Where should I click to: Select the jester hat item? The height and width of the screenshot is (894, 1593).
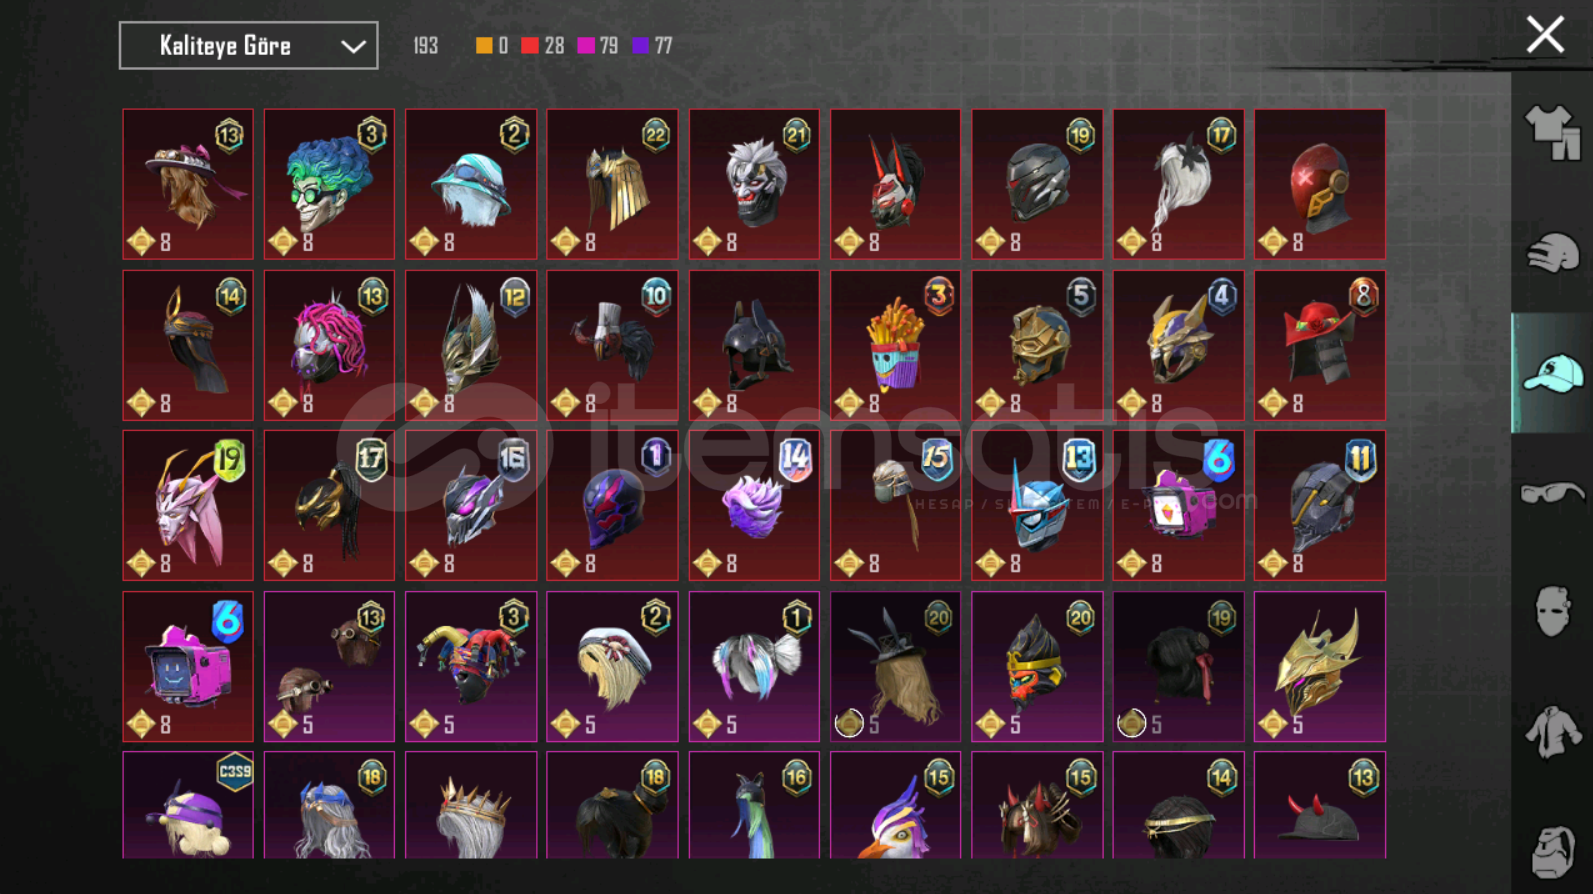tap(471, 667)
